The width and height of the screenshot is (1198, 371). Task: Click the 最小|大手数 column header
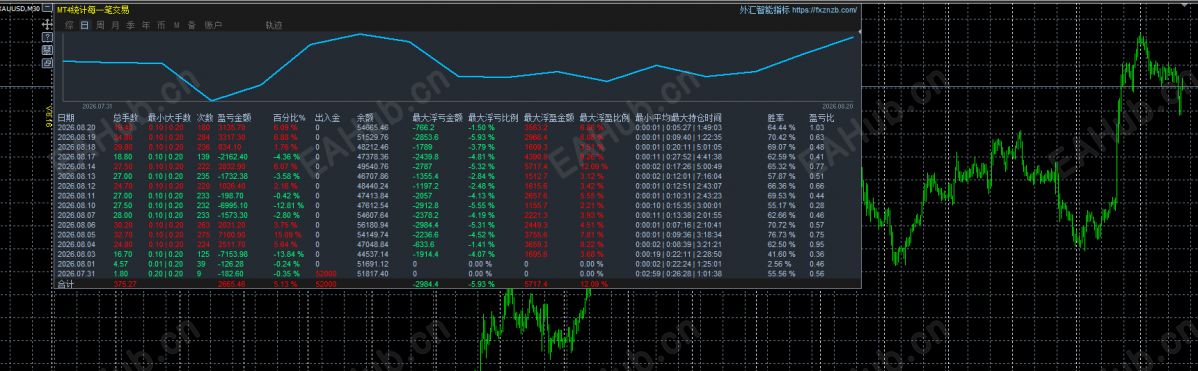point(170,118)
